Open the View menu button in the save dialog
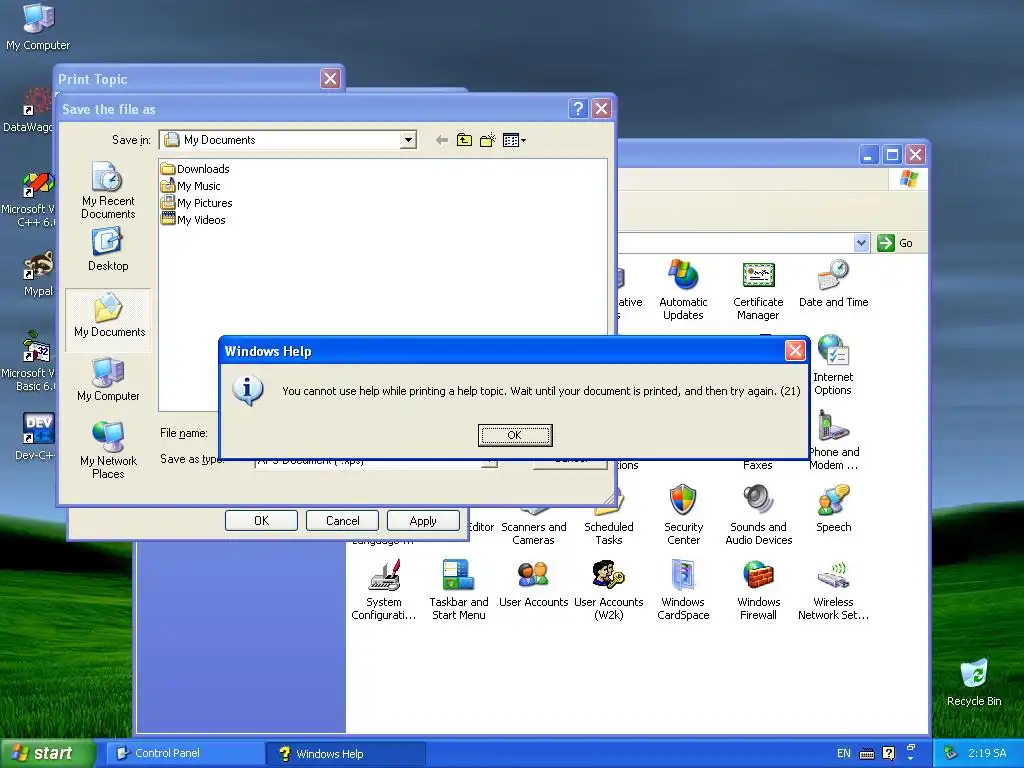Viewport: 1024px width, 768px height. click(x=515, y=140)
